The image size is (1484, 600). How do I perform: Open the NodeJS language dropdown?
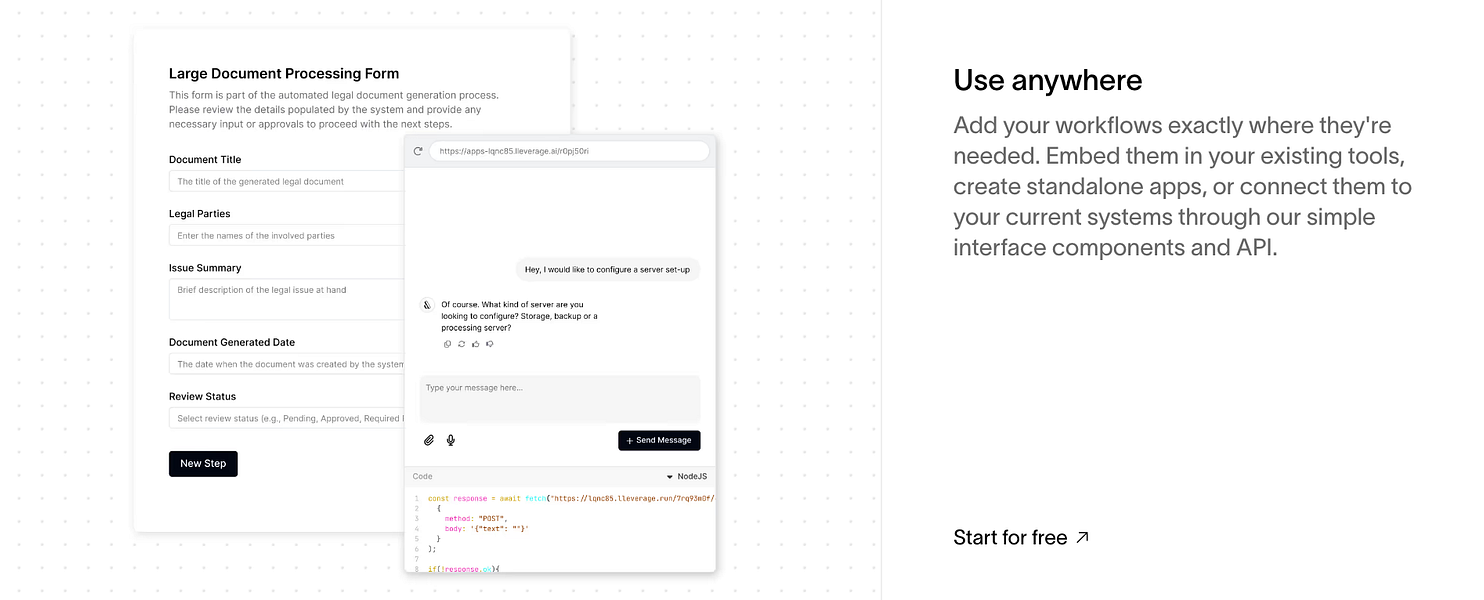(687, 477)
